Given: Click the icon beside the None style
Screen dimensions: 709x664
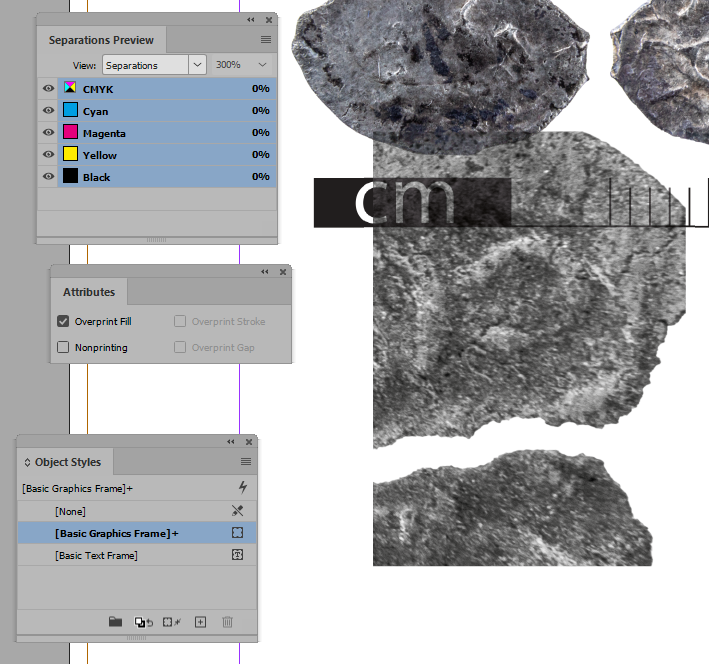Looking at the screenshot, I should click(237, 511).
